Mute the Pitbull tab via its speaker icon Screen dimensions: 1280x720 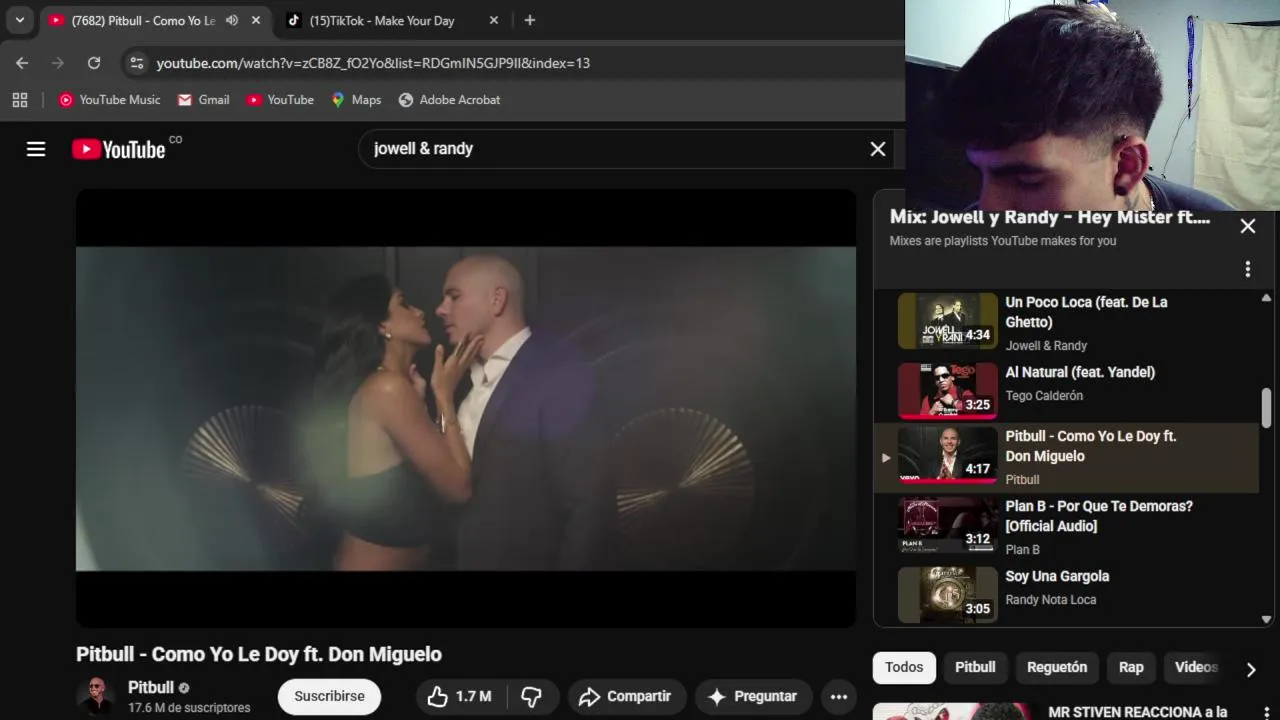232,20
